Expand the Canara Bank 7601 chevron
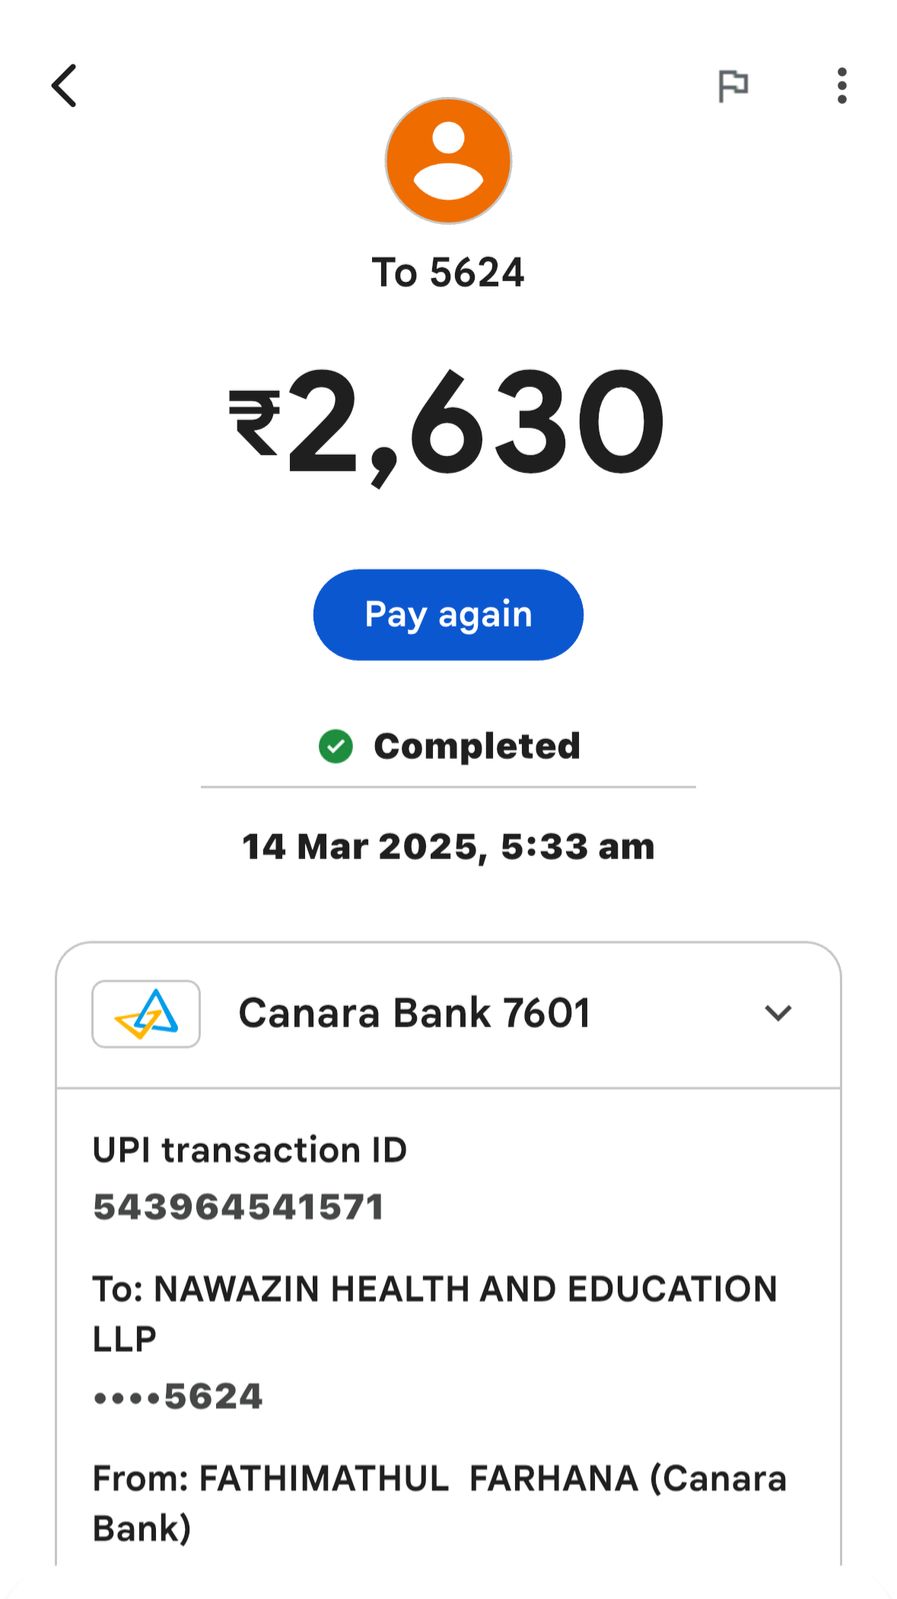 (x=778, y=1013)
